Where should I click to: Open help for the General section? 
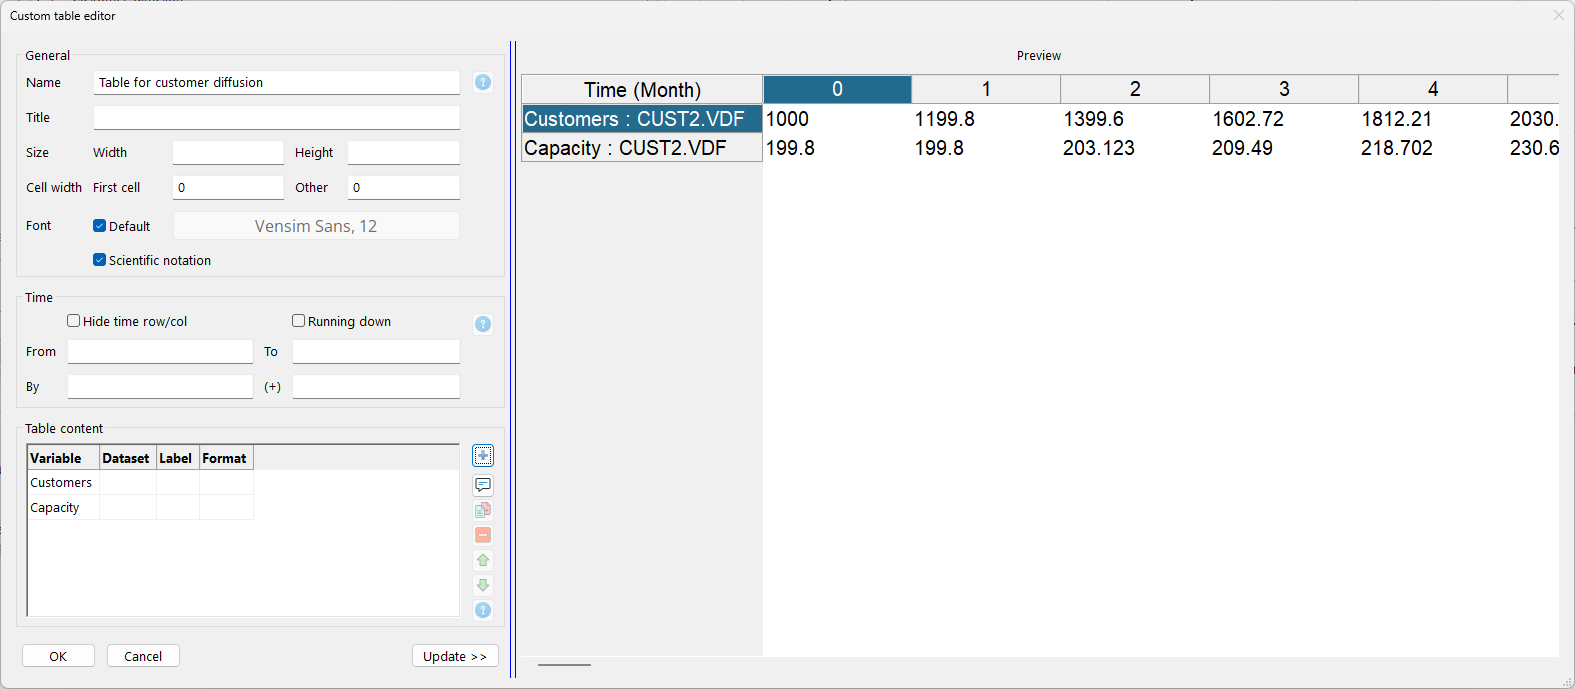[x=483, y=82]
